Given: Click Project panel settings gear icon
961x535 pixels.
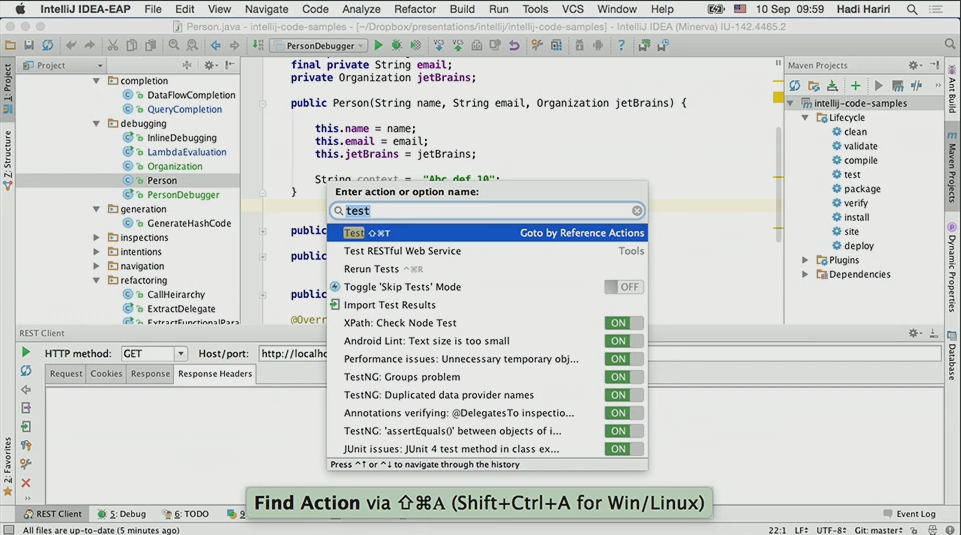Looking at the screenshot, I should pos(210,65).
